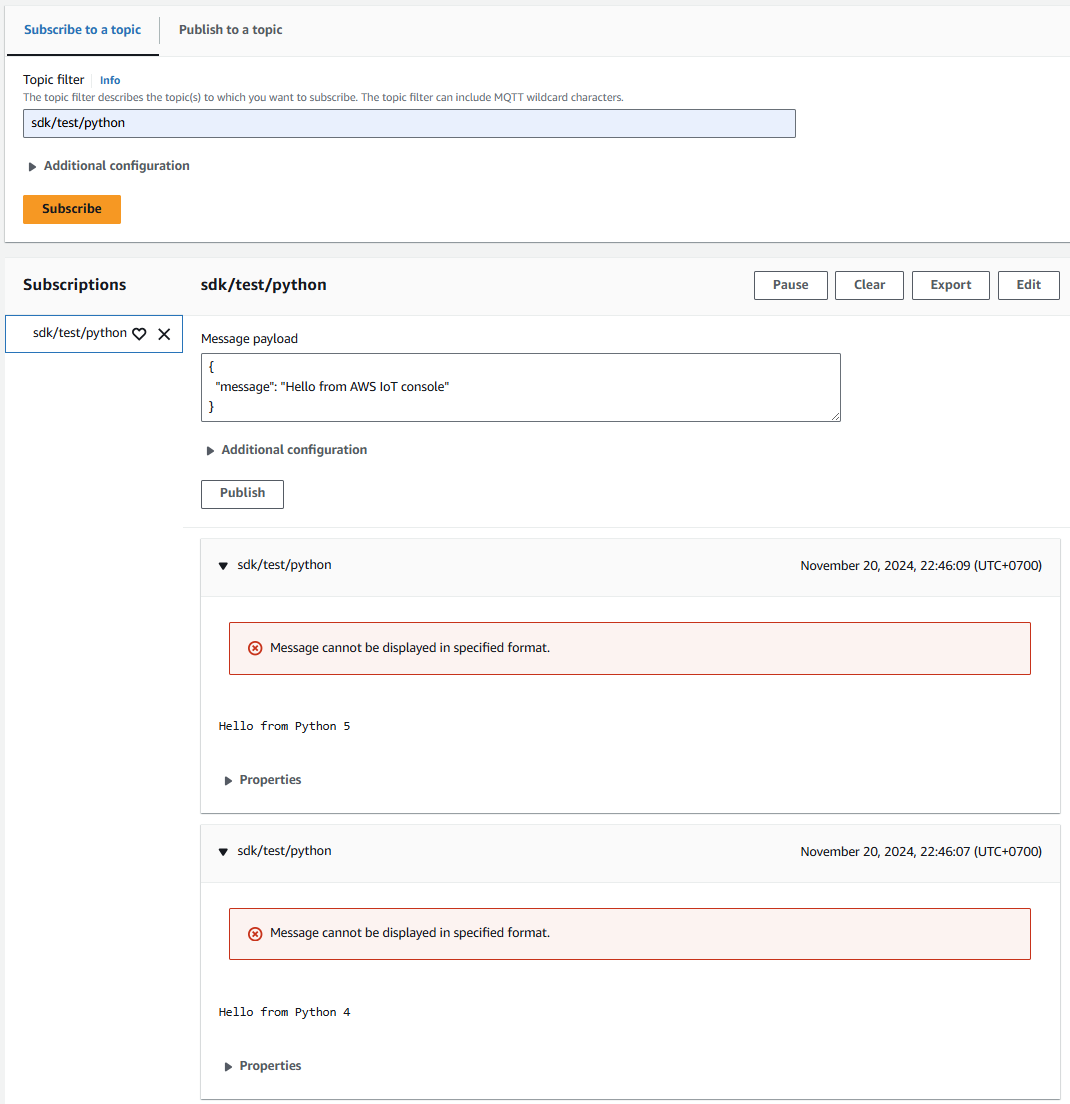The width and height of the screenshot is (1070, 1104).
Task: Export the subscription messages
Action: point(950,285)
